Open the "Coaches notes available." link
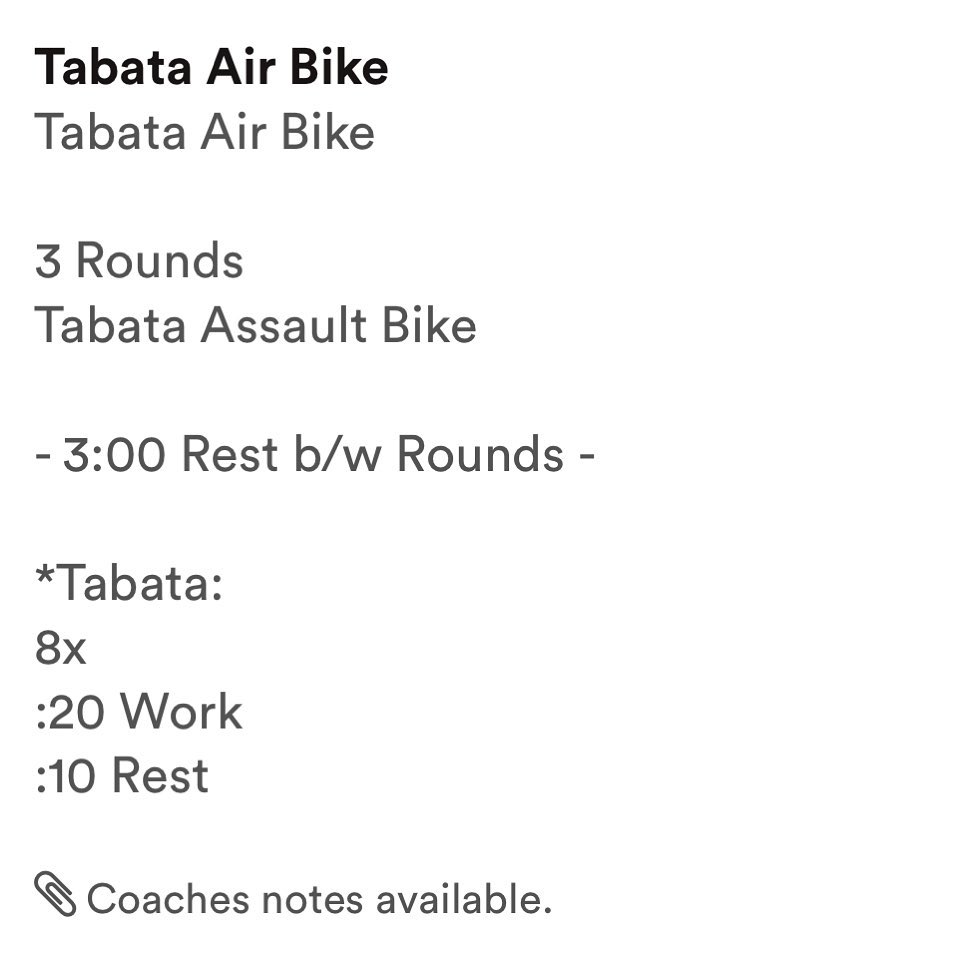The width and height of the screenshot is (980, 980). pyautogui.click(x=319, y=899)
